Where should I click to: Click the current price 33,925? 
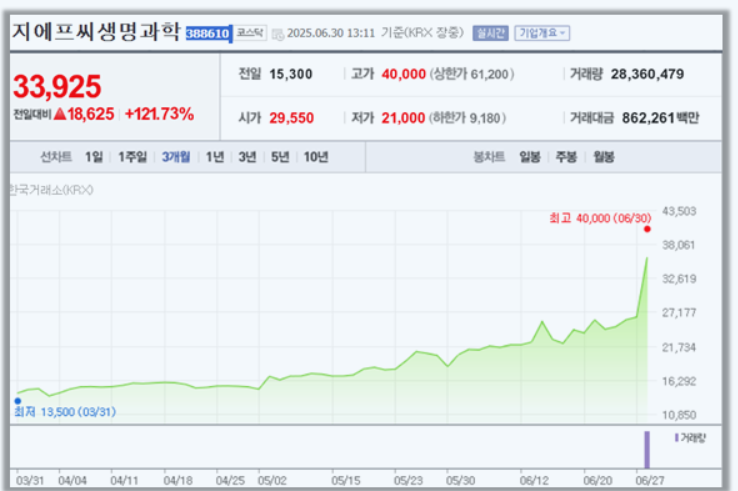point(57,87)
